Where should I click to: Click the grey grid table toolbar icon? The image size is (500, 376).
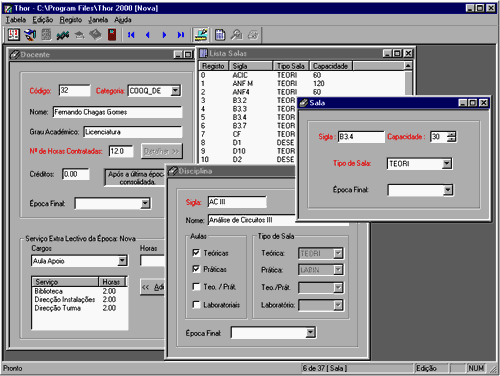tap(46, 35)
